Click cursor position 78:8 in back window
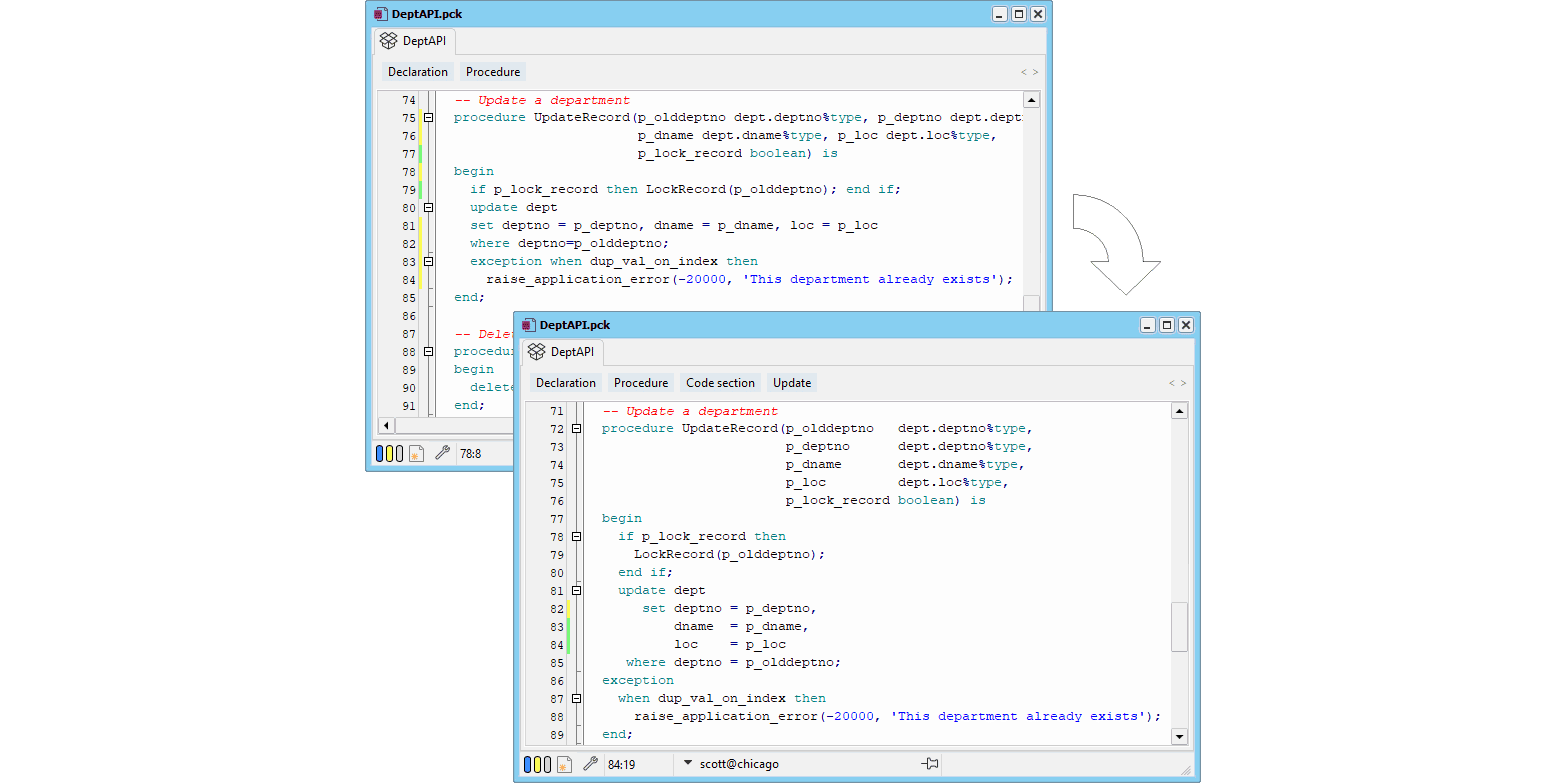The image size is (1566, 783). tap(470, 453)
